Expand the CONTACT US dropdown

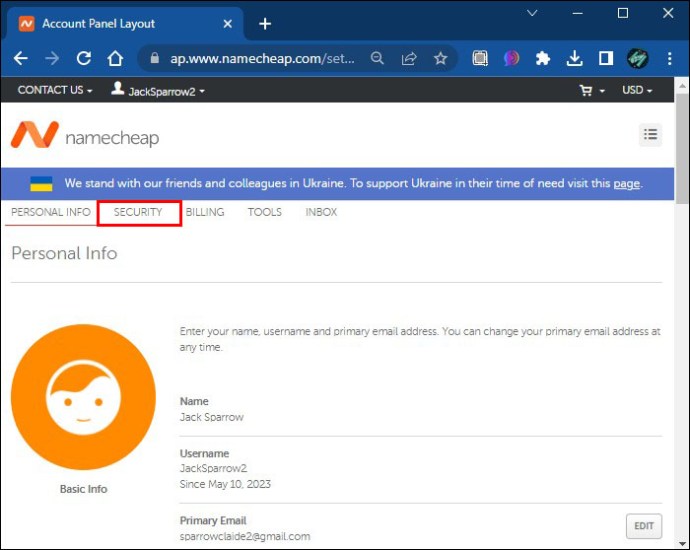[x=55, y=90]
